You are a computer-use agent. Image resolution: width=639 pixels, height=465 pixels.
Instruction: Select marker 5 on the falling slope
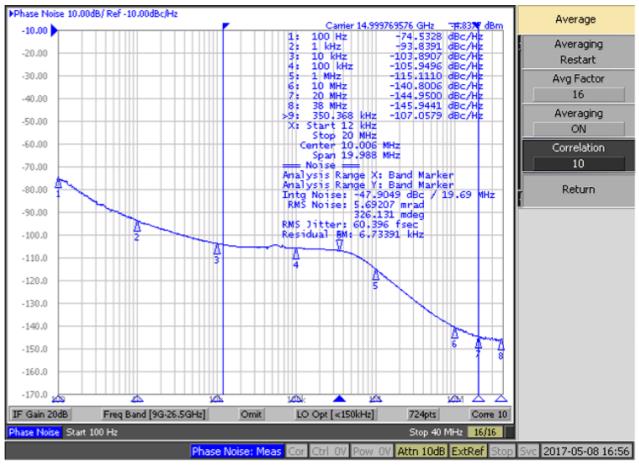click(376, 274)
